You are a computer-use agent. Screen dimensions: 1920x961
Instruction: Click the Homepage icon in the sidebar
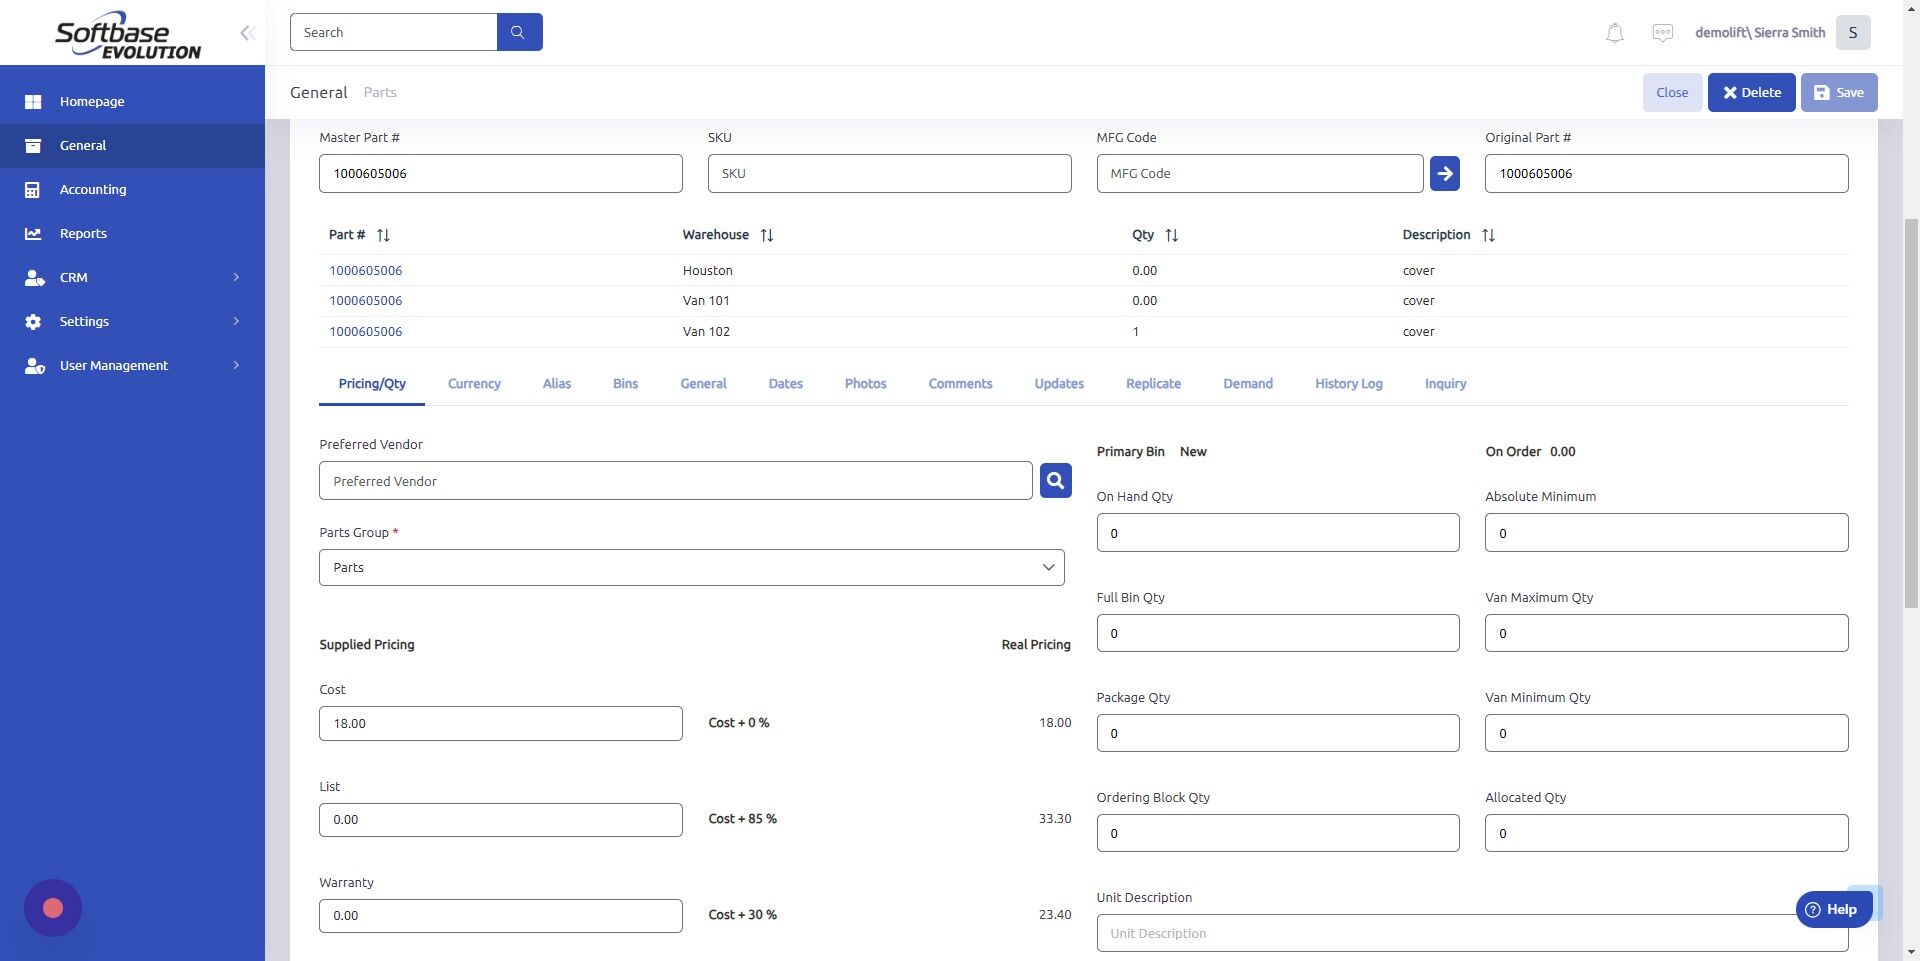pyautogui.click(x=33, y=101)
